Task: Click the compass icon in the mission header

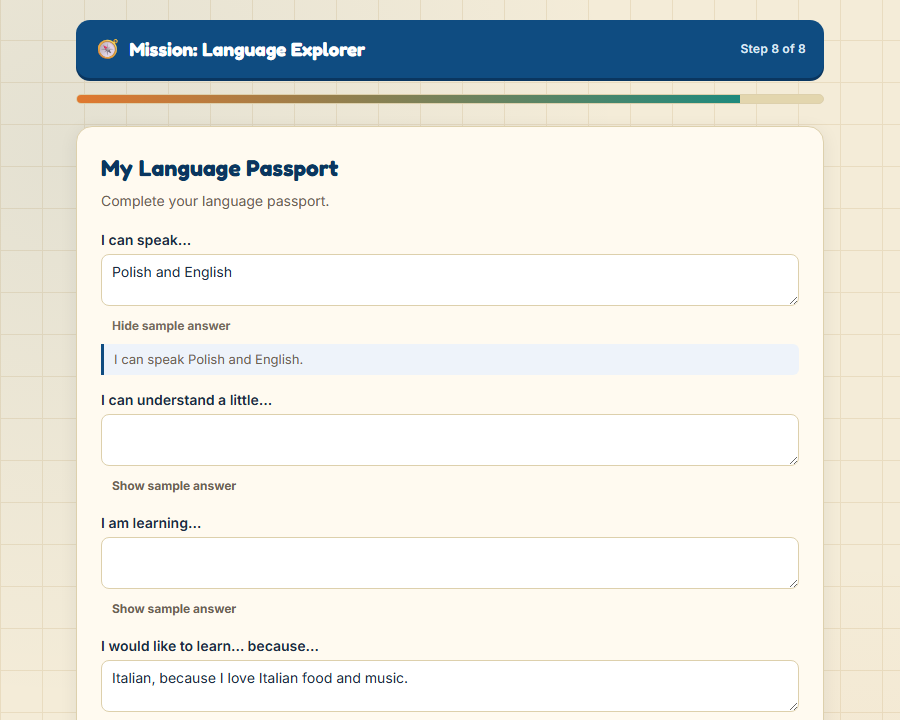Action: tap(107, 49)
